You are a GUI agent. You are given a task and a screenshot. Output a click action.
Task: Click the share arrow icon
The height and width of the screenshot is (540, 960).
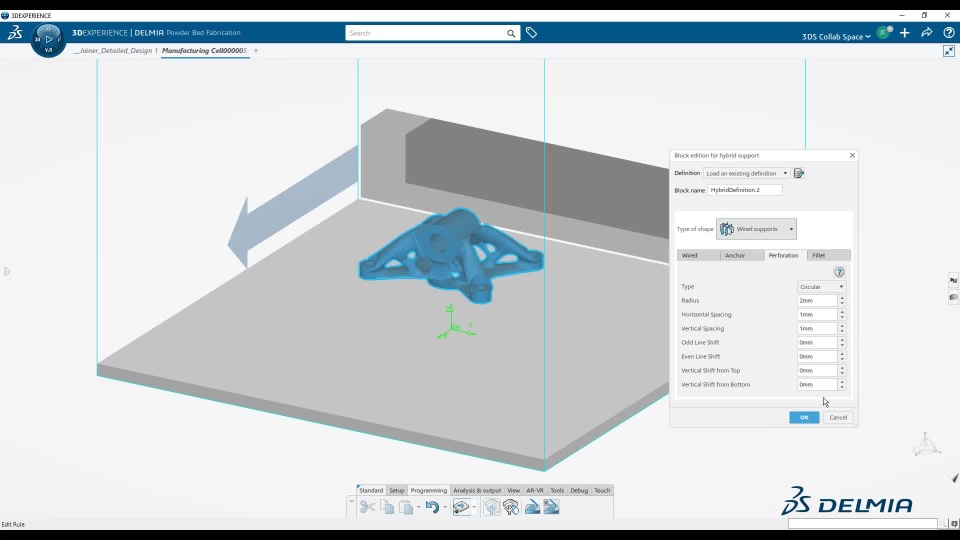926,32
